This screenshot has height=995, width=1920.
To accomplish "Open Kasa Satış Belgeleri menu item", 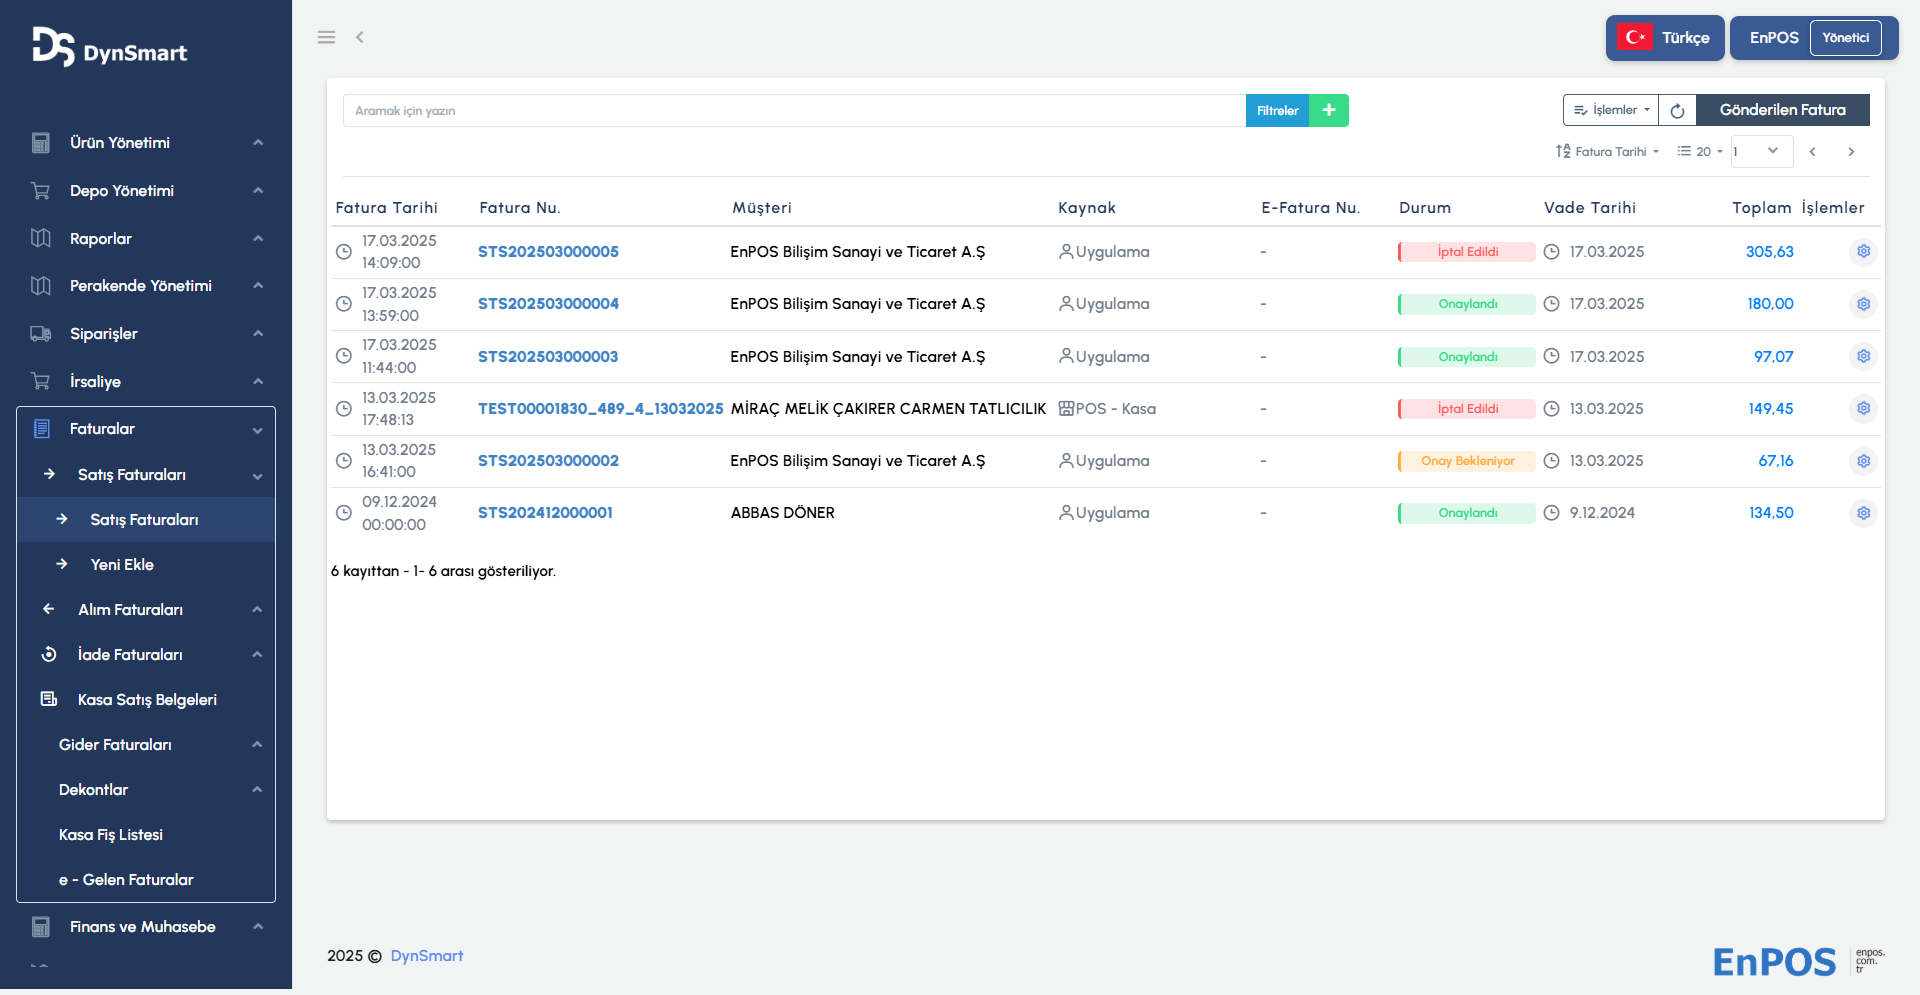I will point(147,700).
